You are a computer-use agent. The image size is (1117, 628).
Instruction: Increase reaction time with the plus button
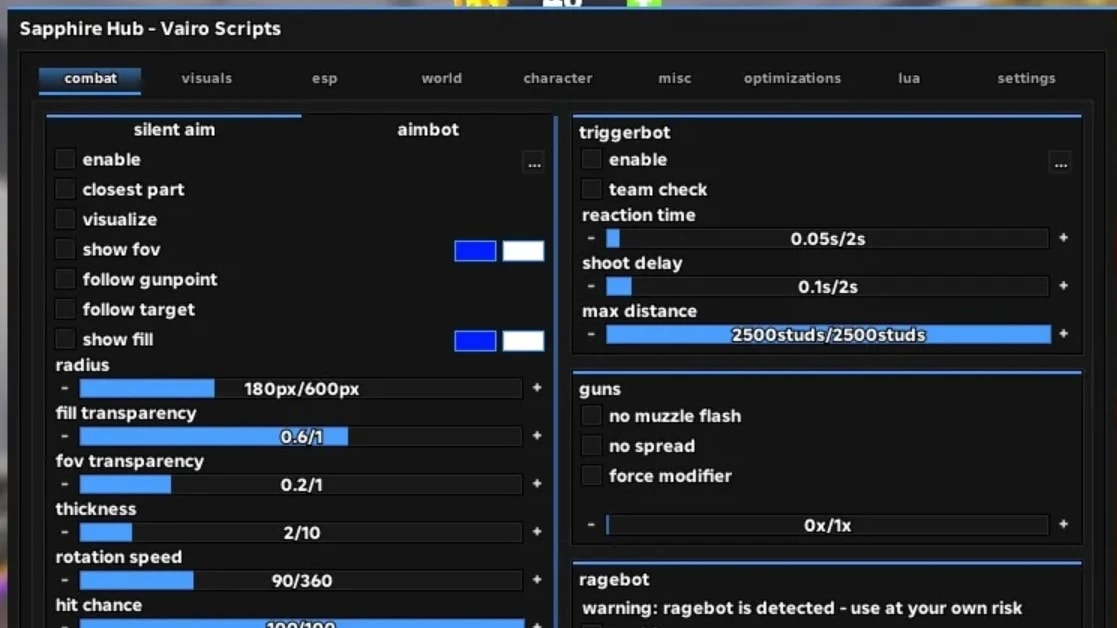[1064, 238]
